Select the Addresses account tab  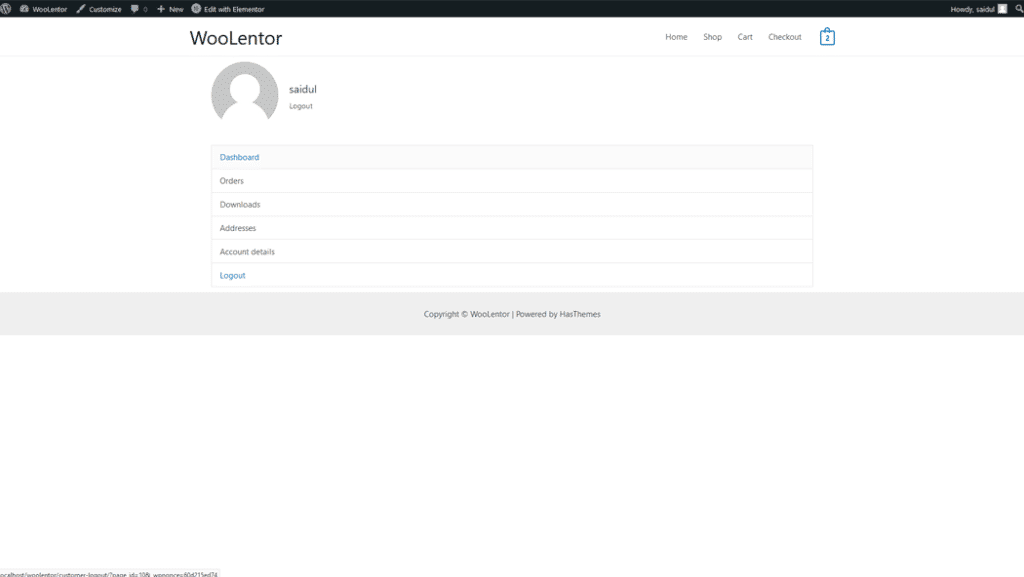(x=512, y=228)
